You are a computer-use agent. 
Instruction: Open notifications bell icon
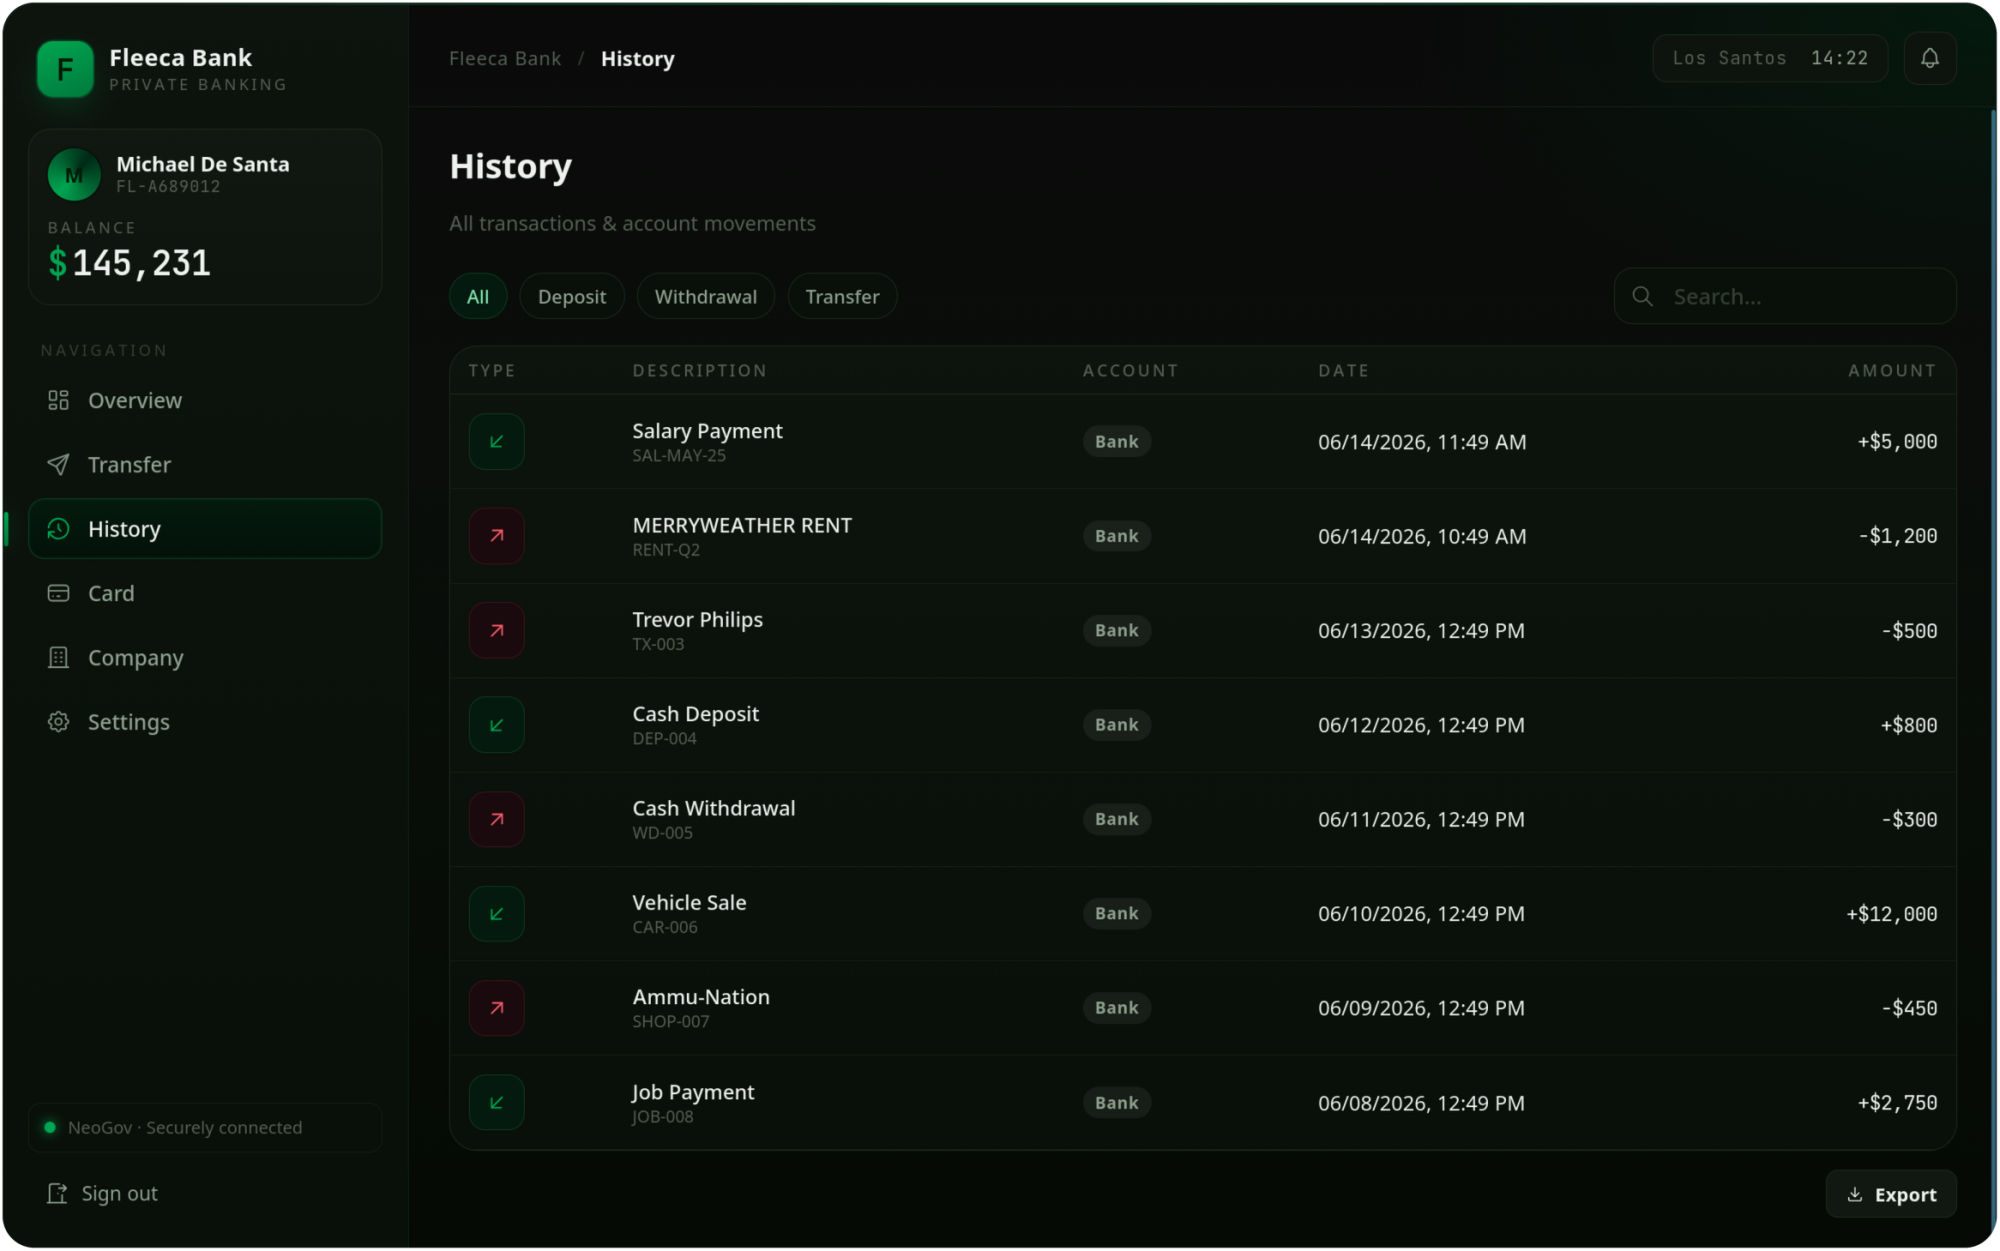[x=1929, y=58]
